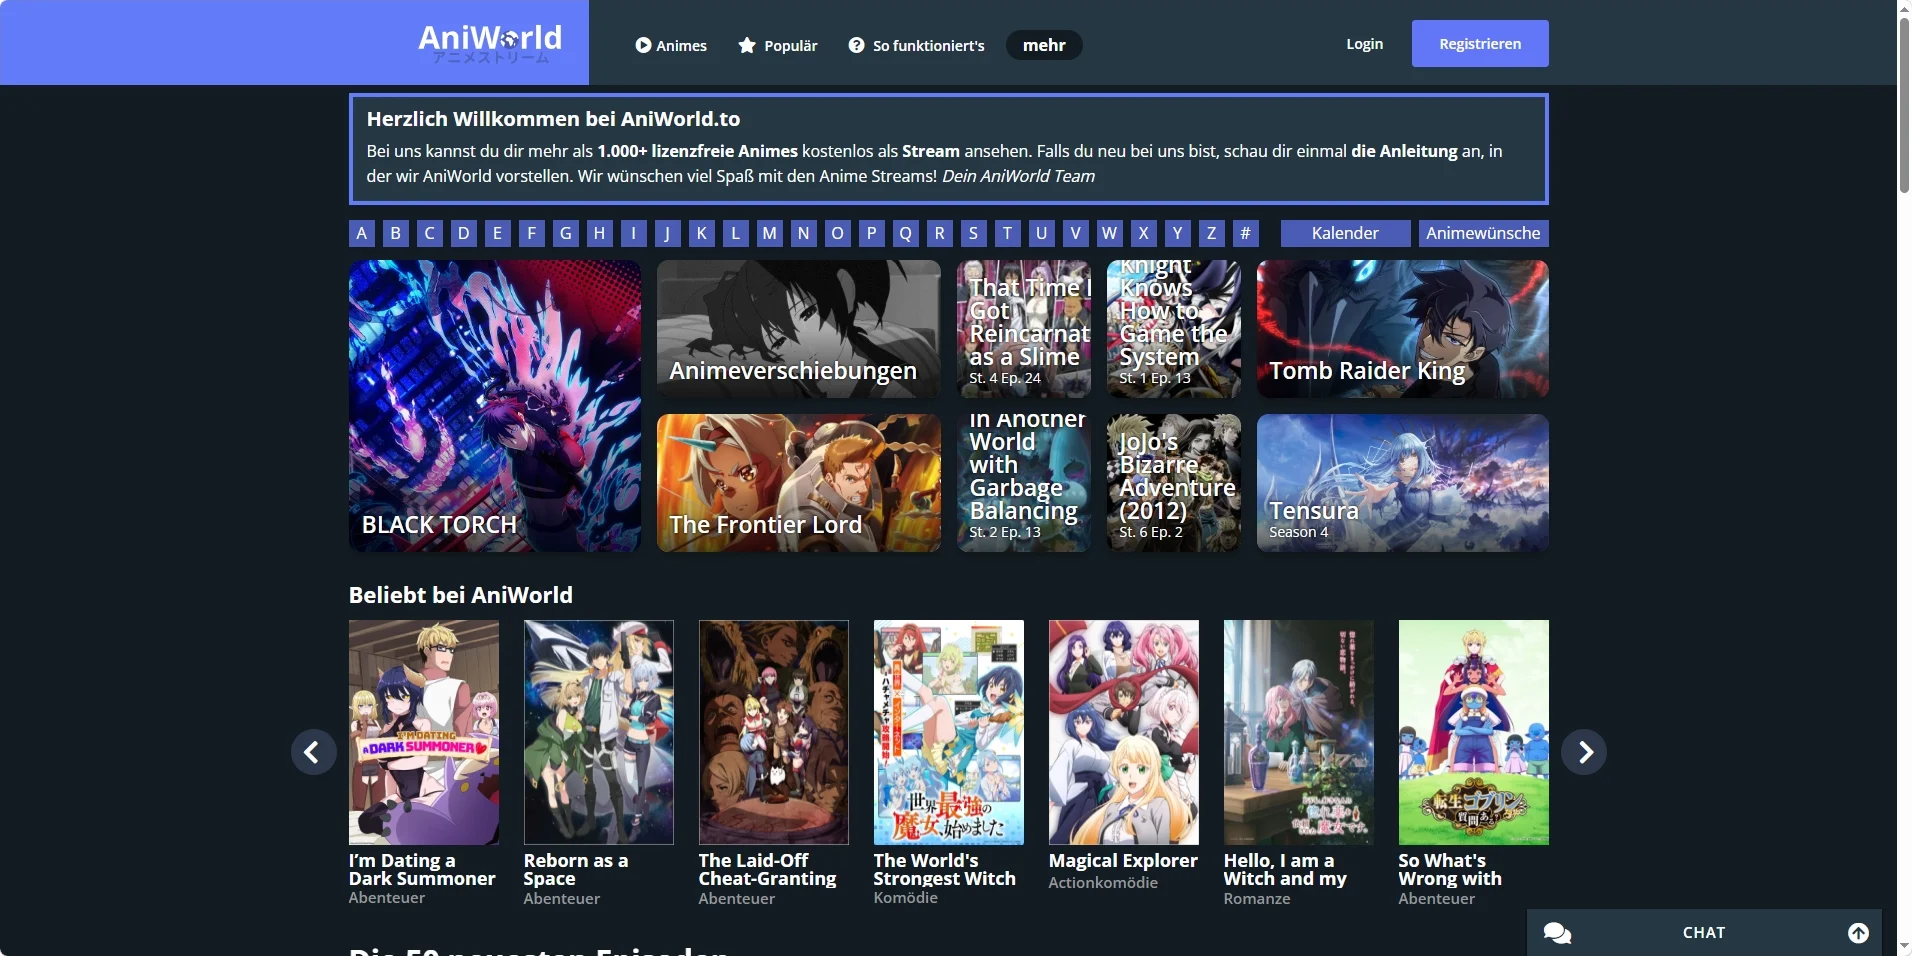
Task: Open the Animeverschiebungen tile
Action: [x=799, y=329]
